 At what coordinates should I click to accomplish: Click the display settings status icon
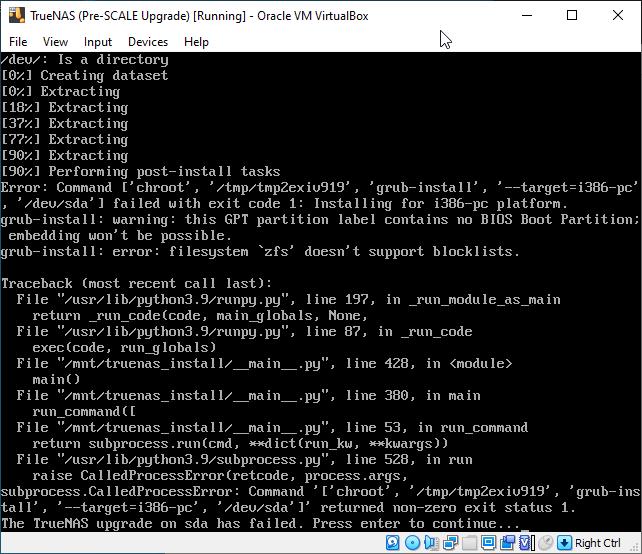[x=488, y=543]
